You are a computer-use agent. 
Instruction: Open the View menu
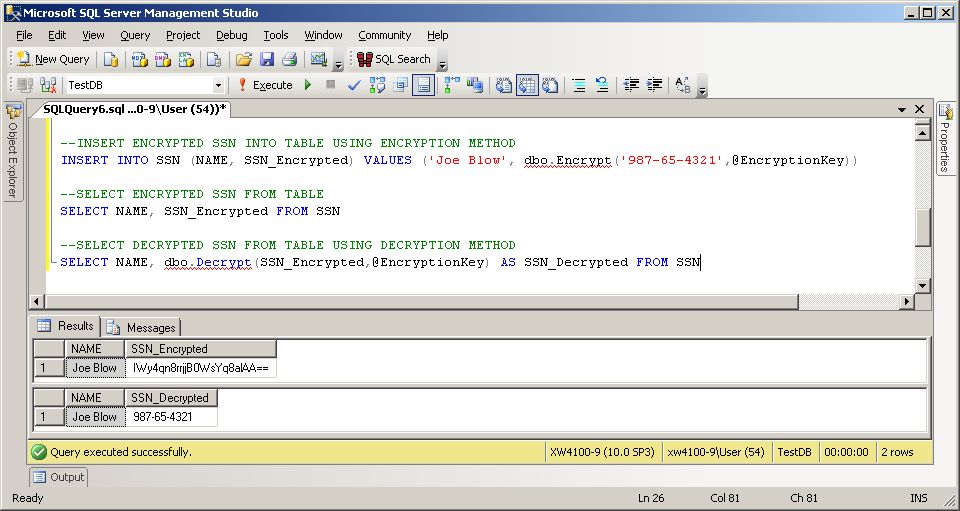[x=93, y=35]
